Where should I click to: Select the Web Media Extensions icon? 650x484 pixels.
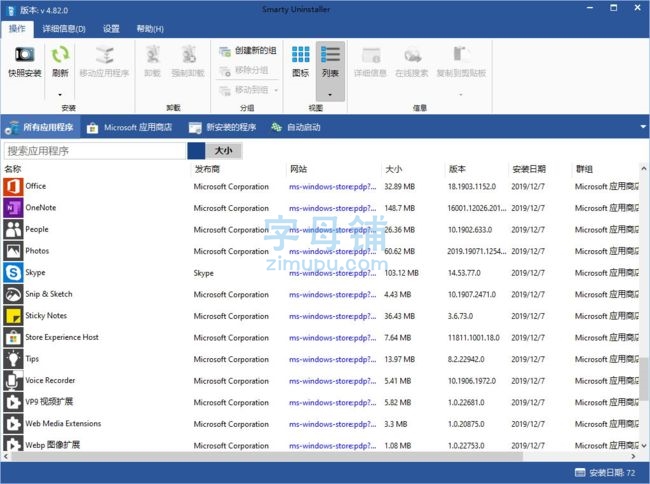tap(13, 424)
